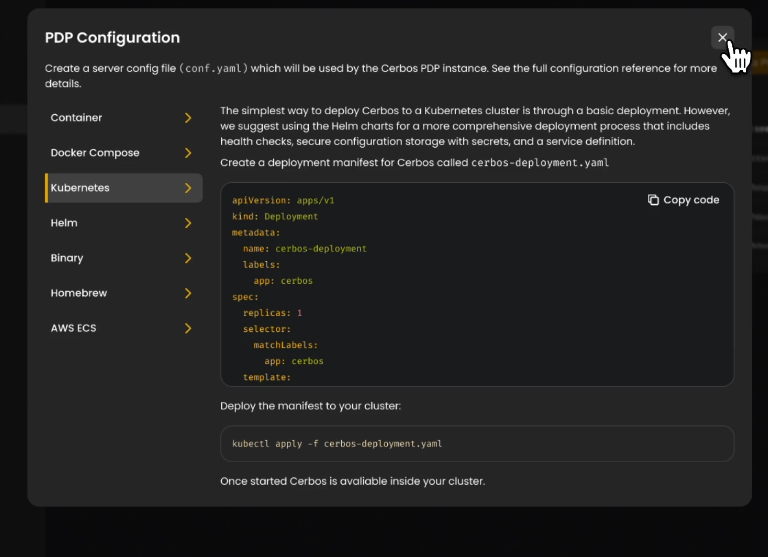Click the 'replicas: 1' line
768x557 pixels.
coord(272,313)
